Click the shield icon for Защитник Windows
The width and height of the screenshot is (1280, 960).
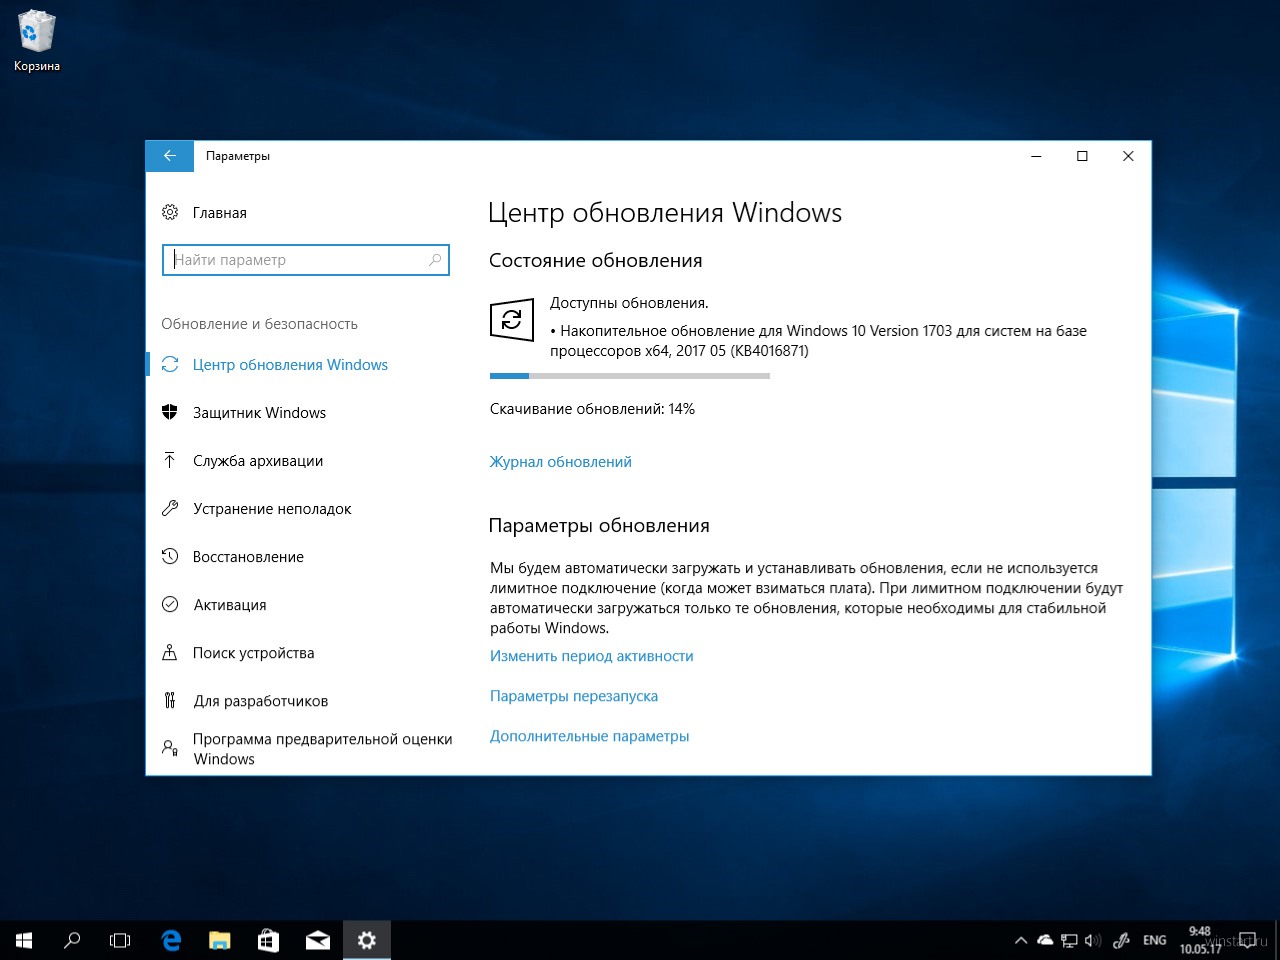pyautogui.click(x=170, y=413)
